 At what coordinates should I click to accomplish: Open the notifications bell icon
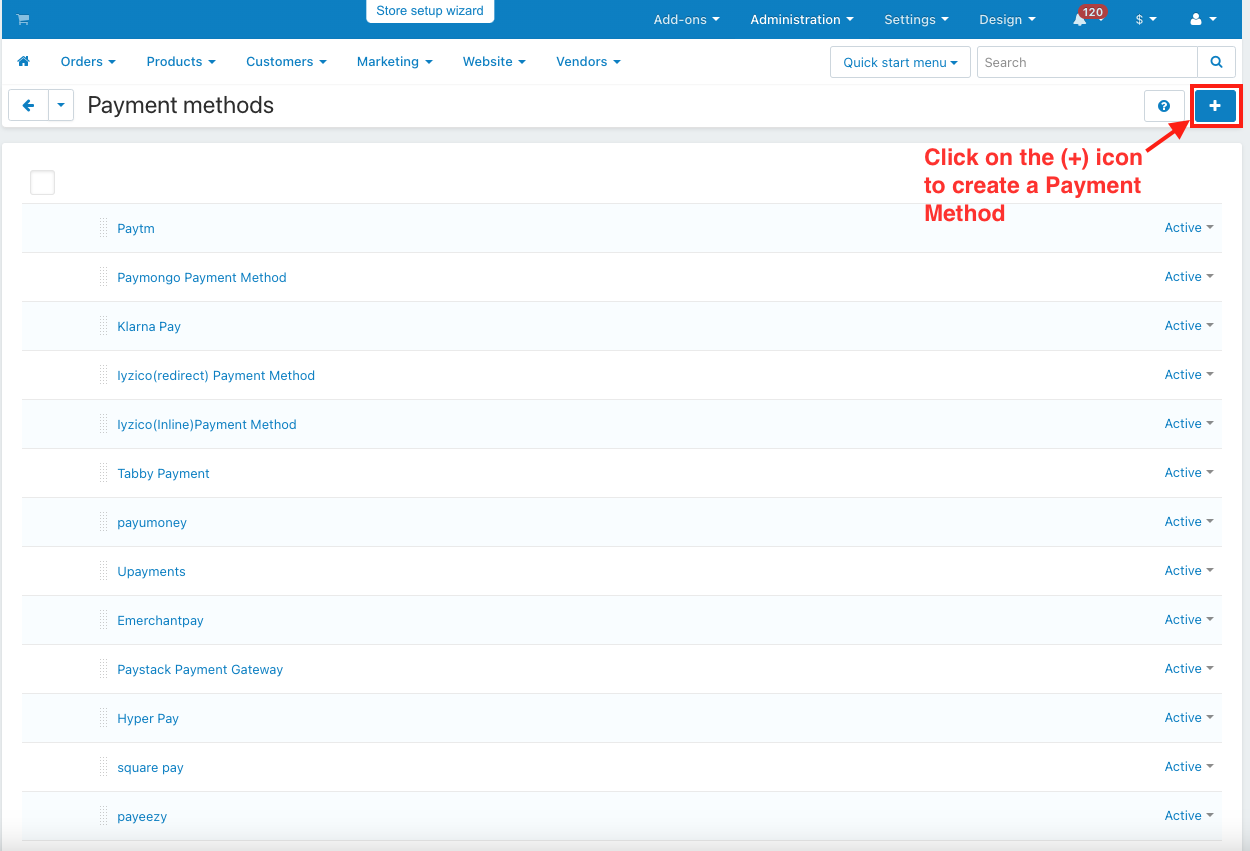pyautogui.click(x=1081, y=20)
